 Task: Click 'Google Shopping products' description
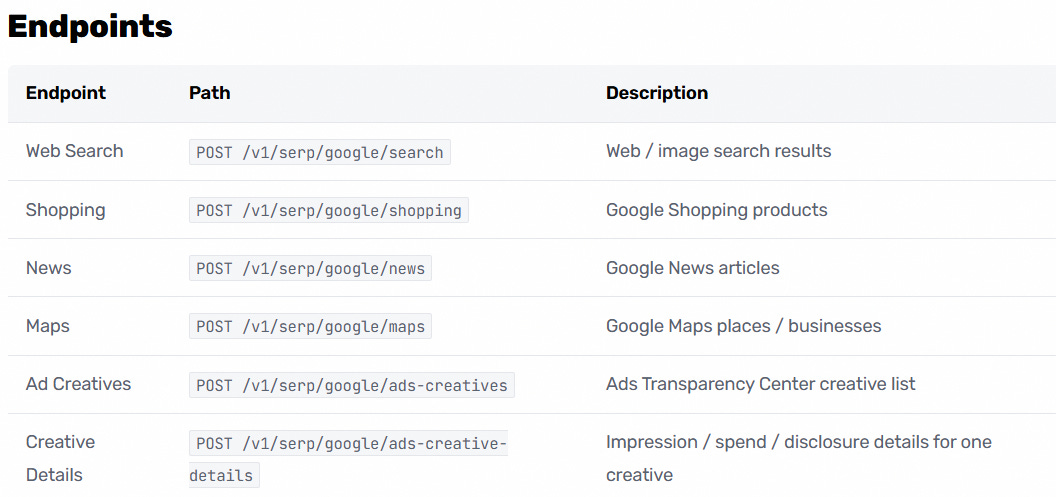coord(717,210)
